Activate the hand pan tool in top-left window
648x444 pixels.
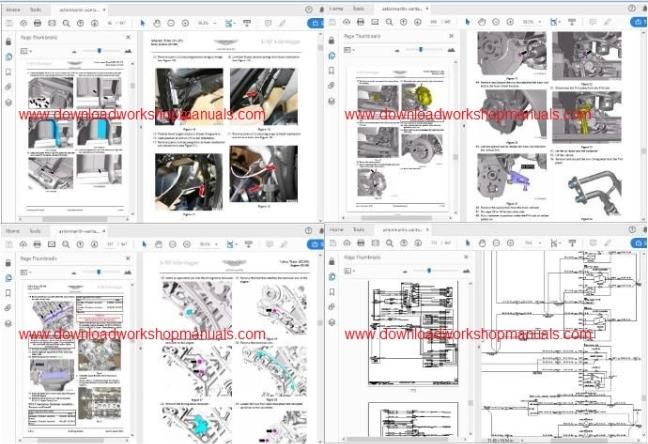coord(157,23)
